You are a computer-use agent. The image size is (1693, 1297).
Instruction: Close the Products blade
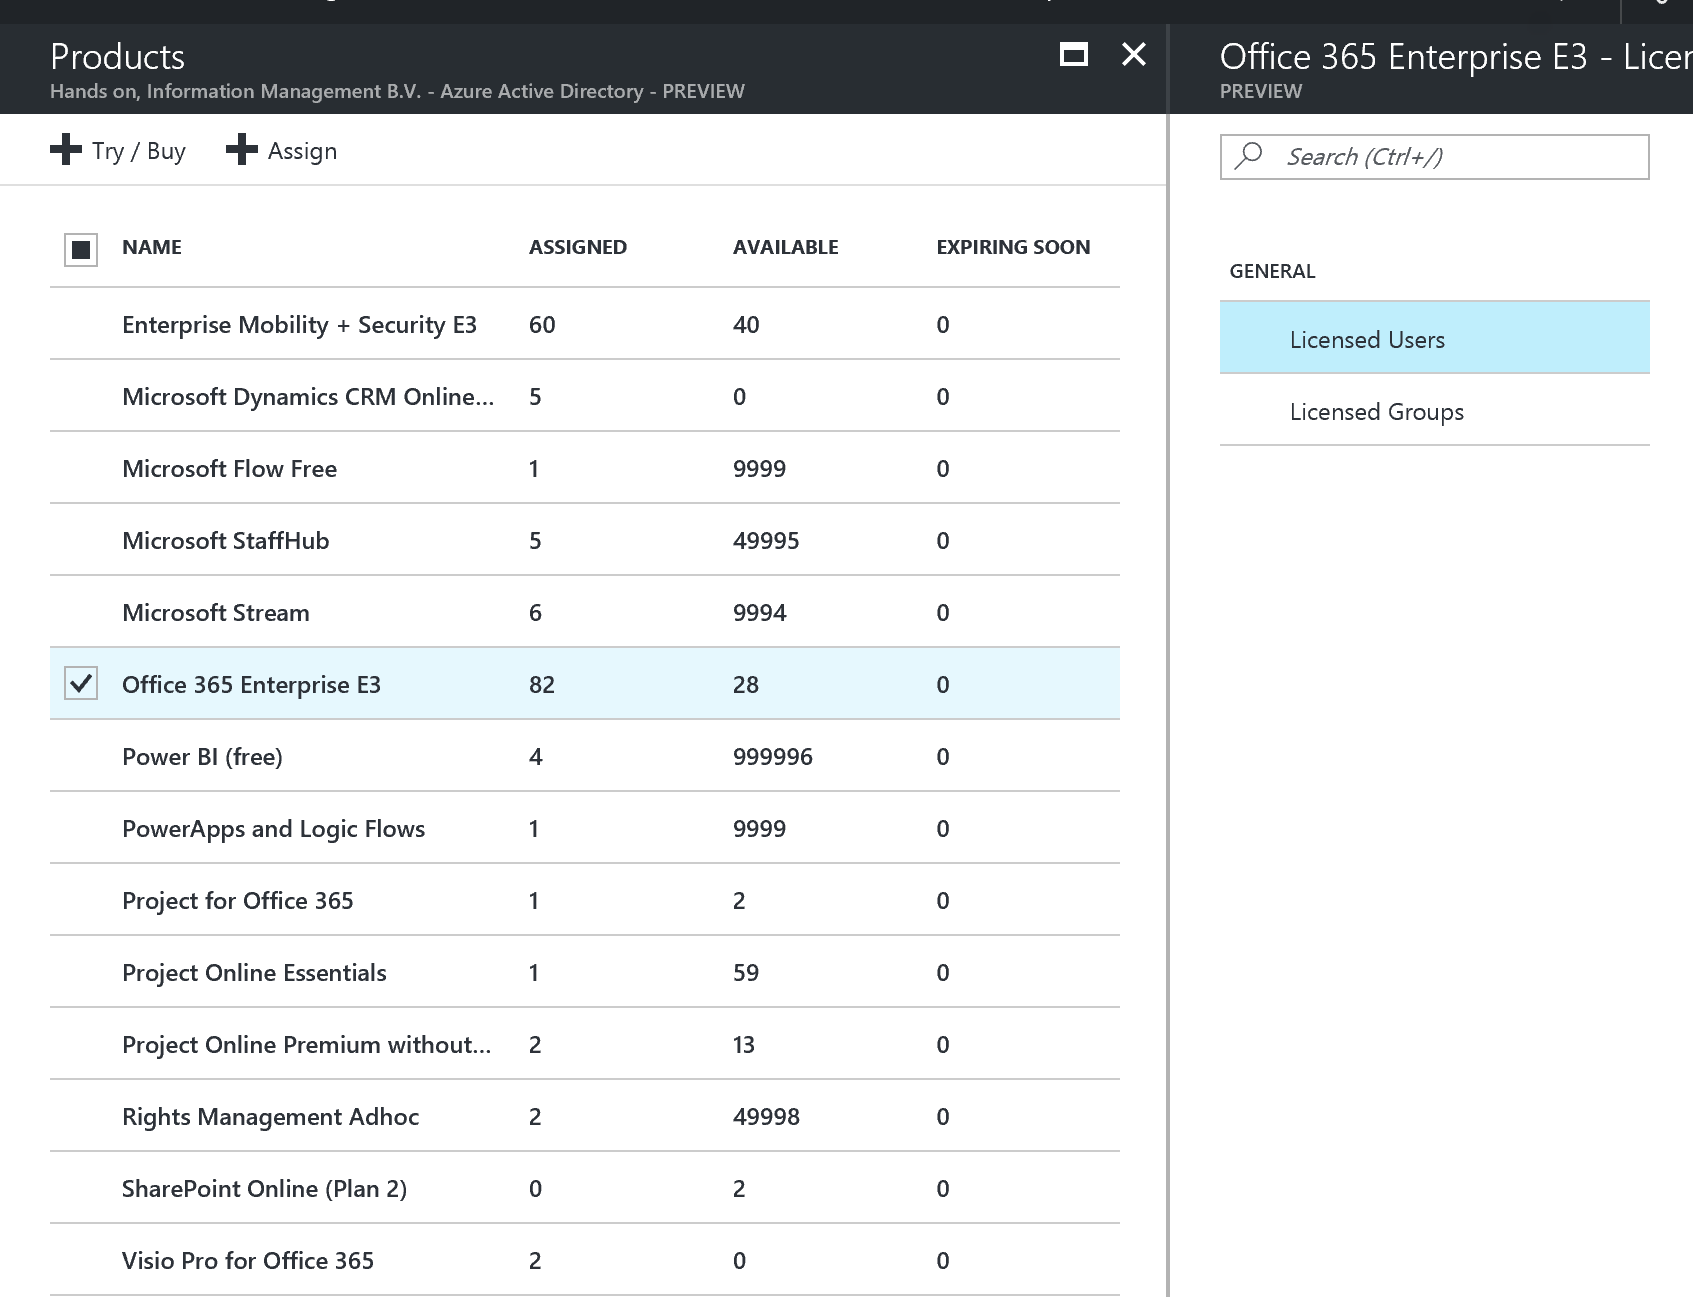click(1133, 55)
